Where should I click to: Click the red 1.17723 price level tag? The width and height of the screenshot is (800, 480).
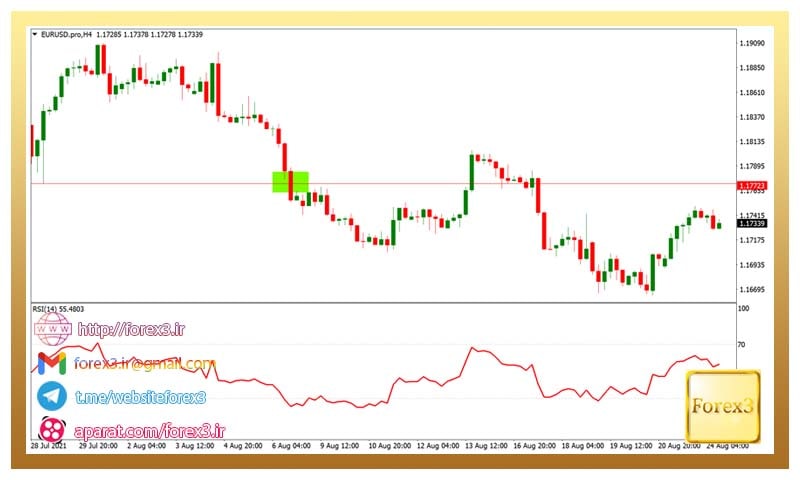click(x=752, y=186)
